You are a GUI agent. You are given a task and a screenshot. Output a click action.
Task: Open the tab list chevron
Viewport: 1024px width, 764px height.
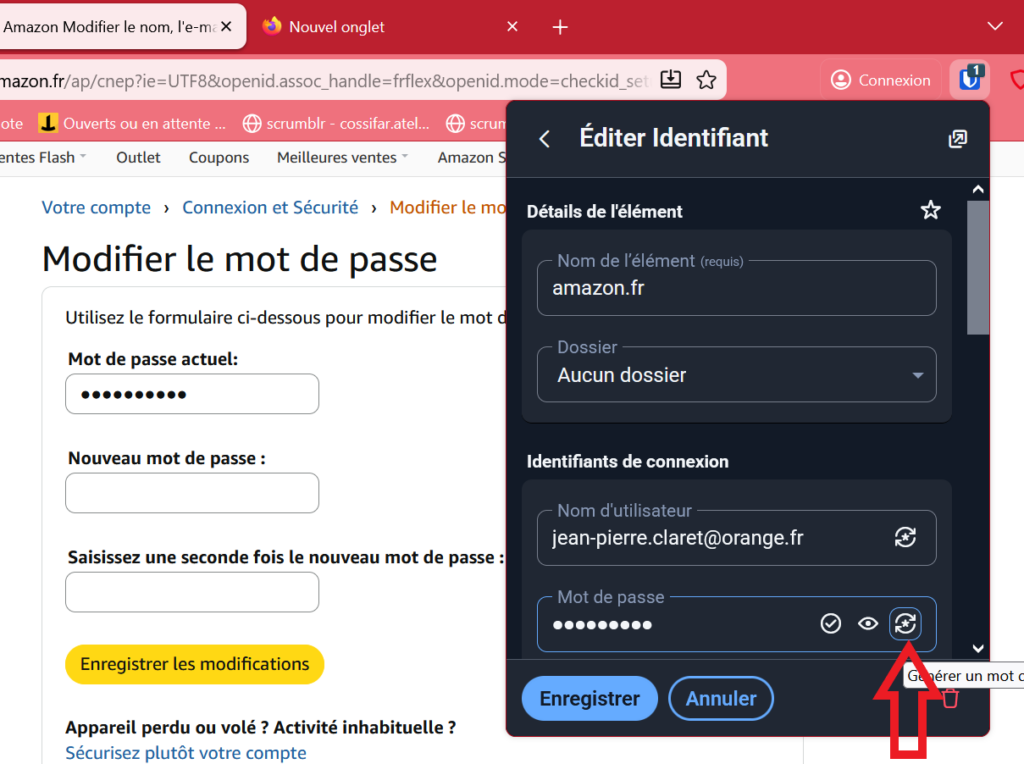point(994,26)
